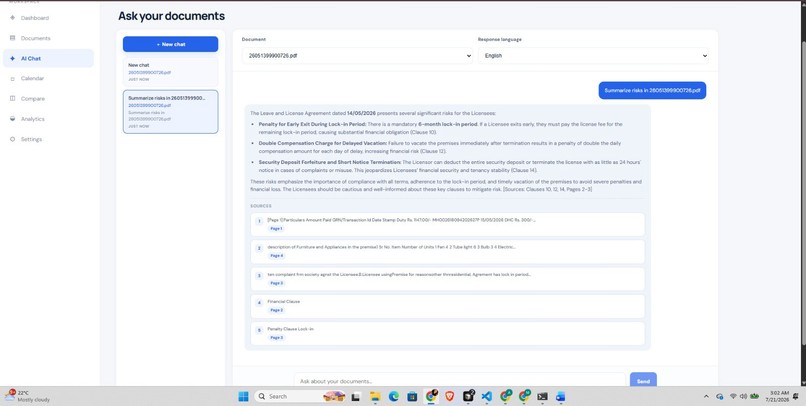Open source 1 stamp duty particulars card
The image size is (806, 406).
click(447, 224)
